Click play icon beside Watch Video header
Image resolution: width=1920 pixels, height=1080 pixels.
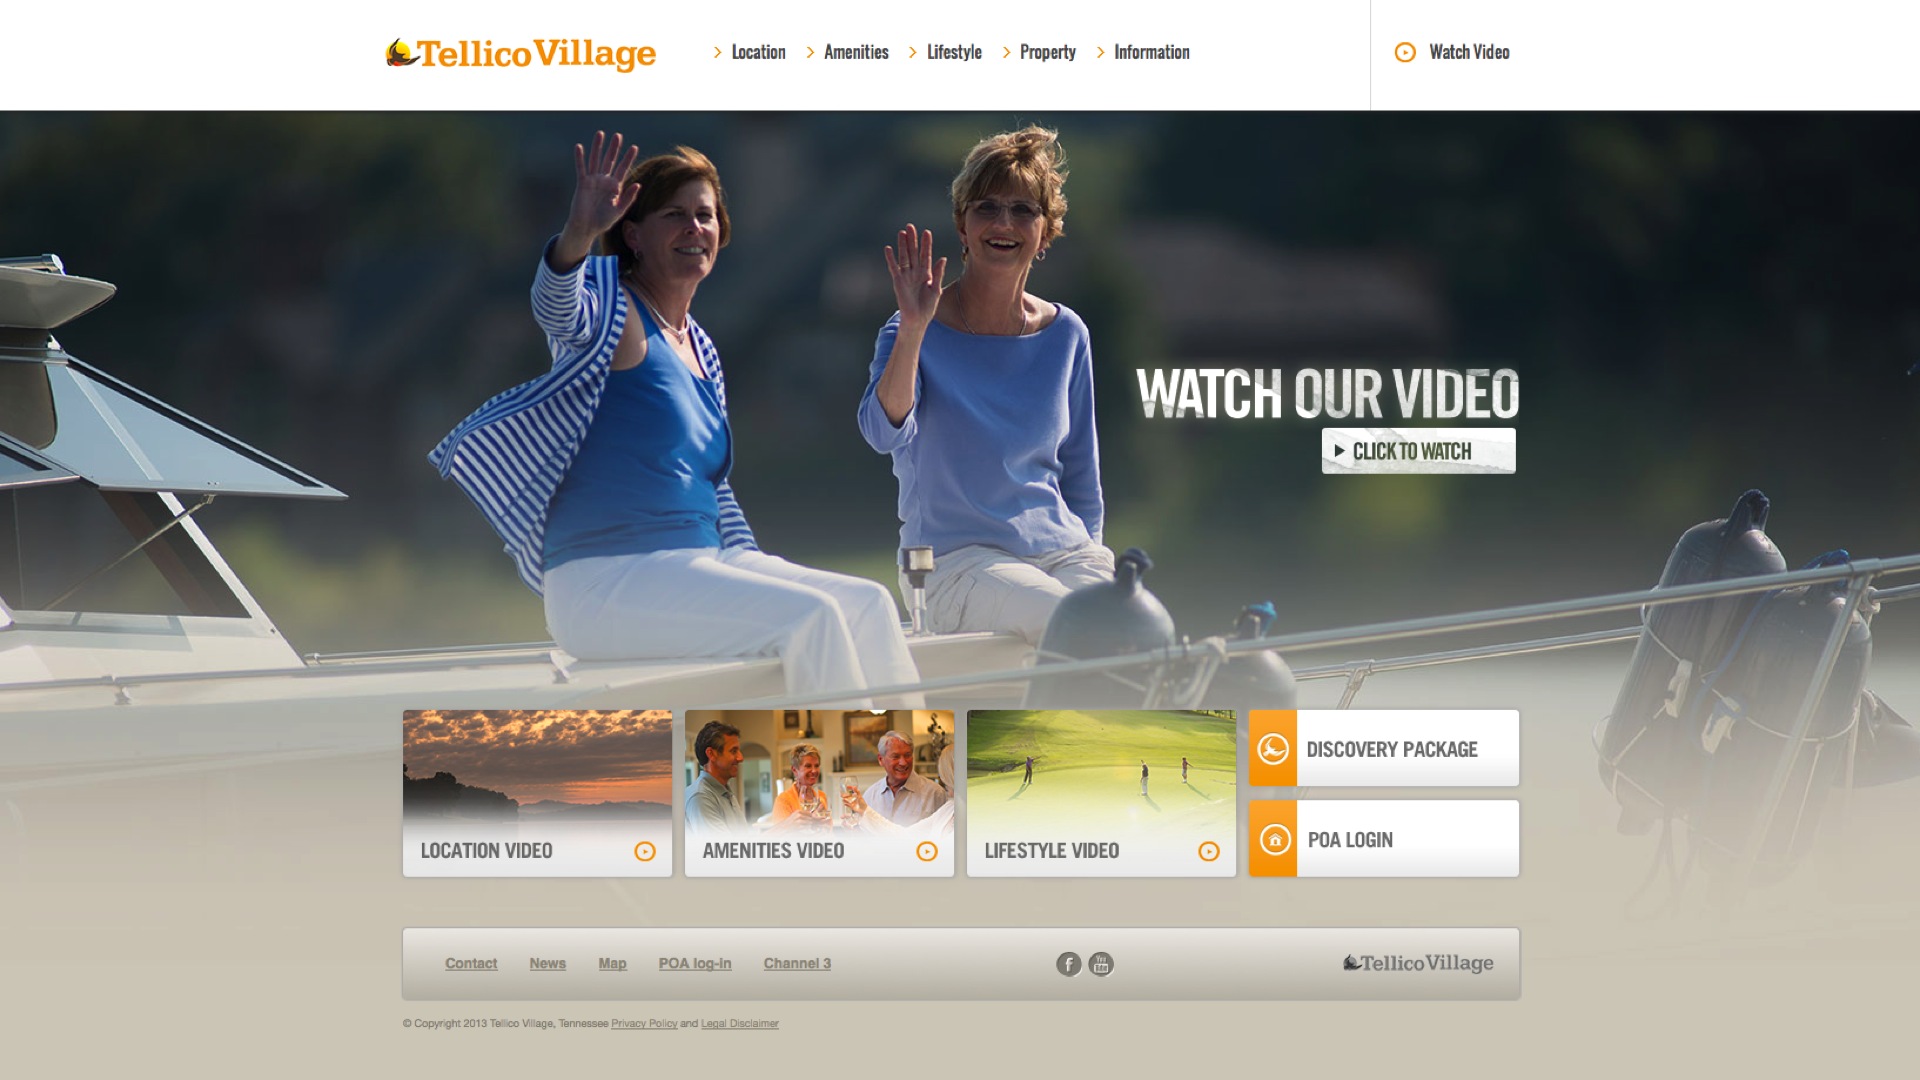click(x=1405, y=52)
